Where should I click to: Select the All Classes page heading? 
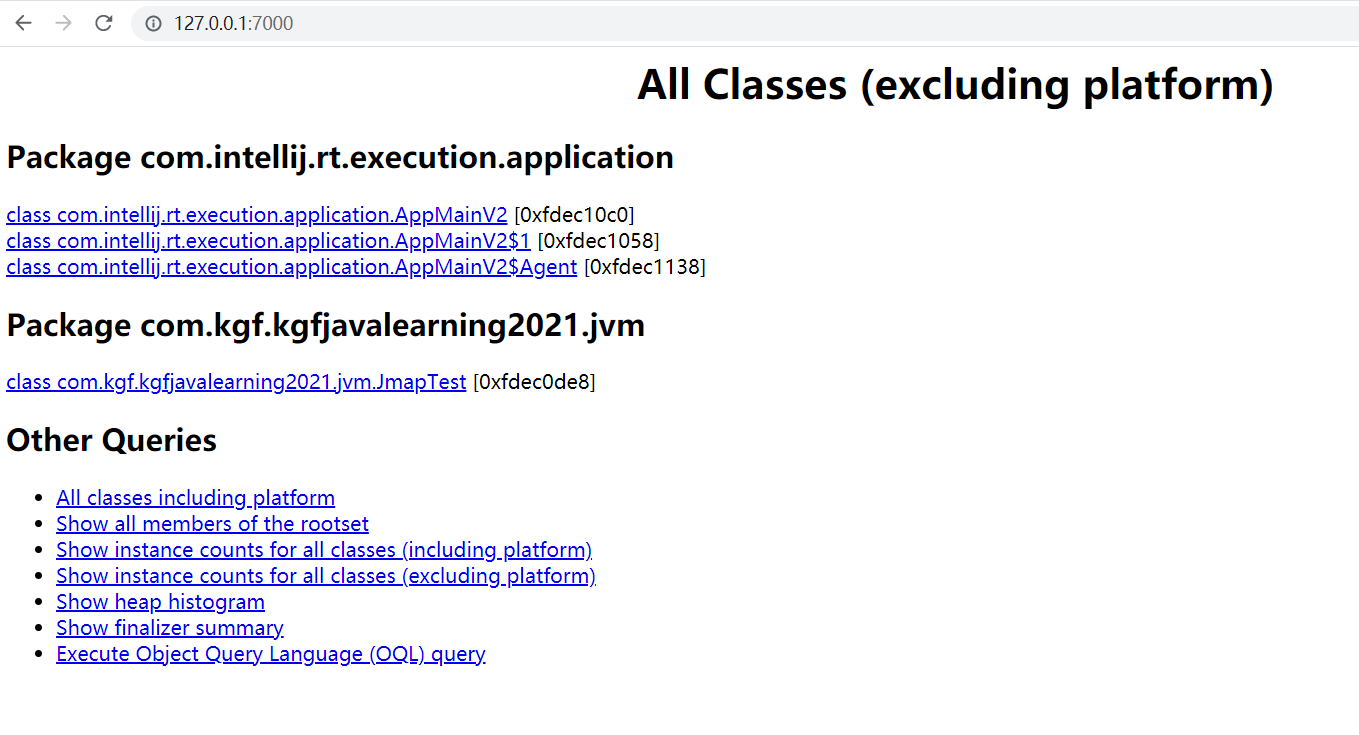(x=955, y=84)
